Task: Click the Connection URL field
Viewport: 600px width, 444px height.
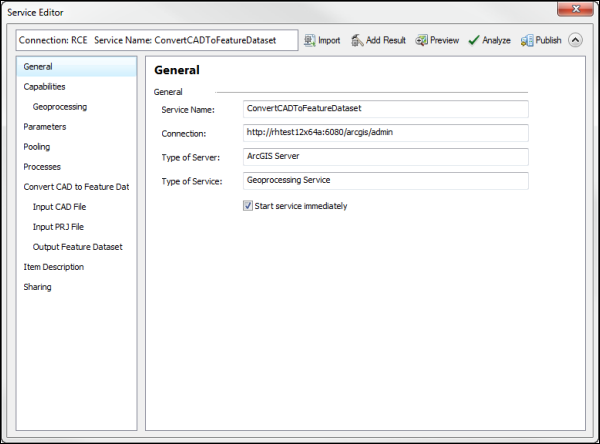Action: (x=385, y=133)
